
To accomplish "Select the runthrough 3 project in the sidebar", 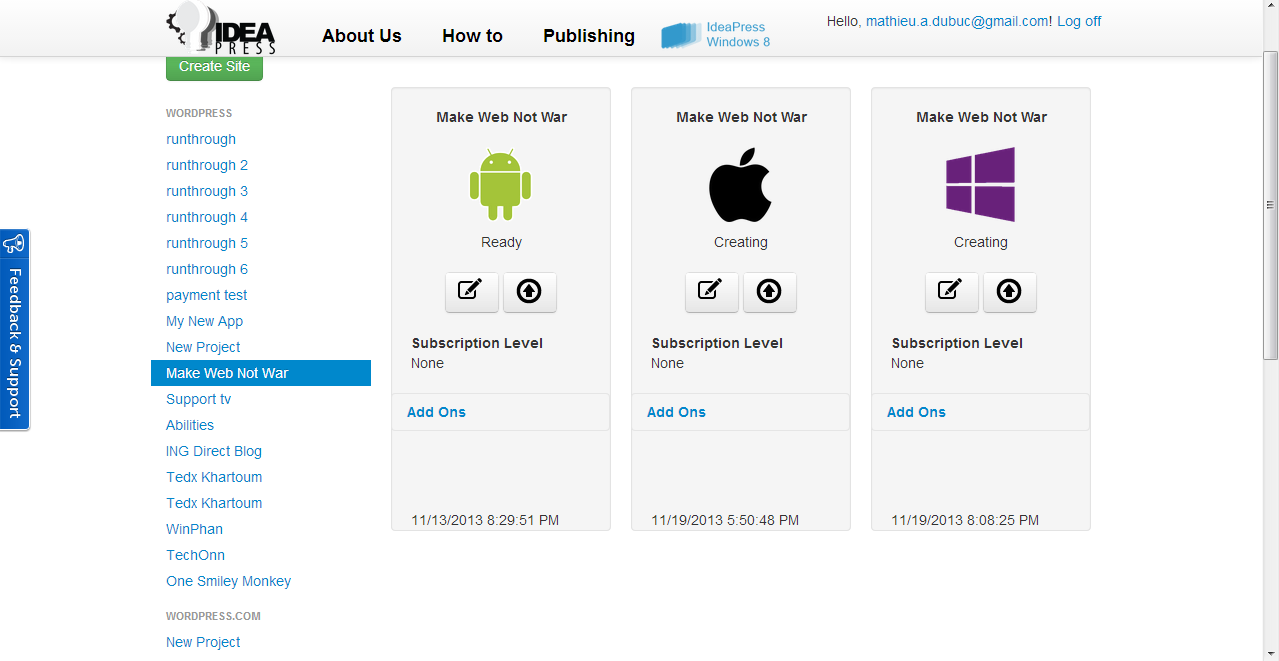I will [x=207, y=191].
